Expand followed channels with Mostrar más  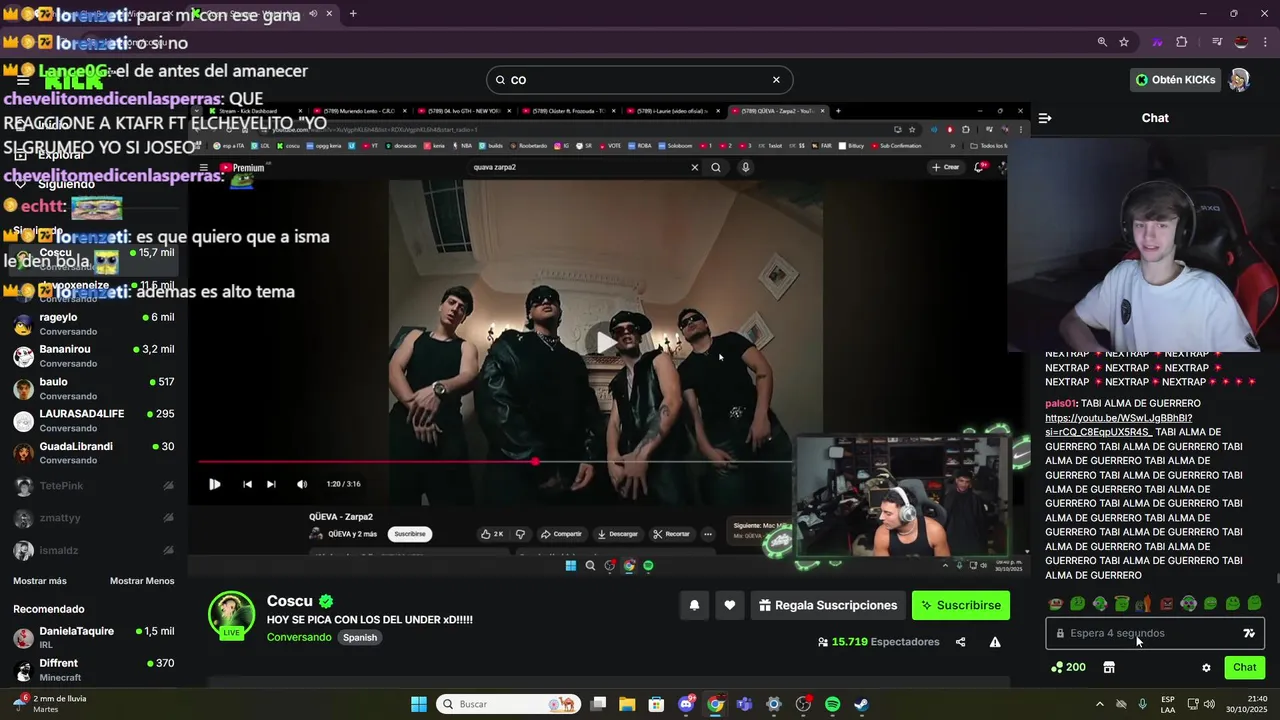click(x=40, y=581)
